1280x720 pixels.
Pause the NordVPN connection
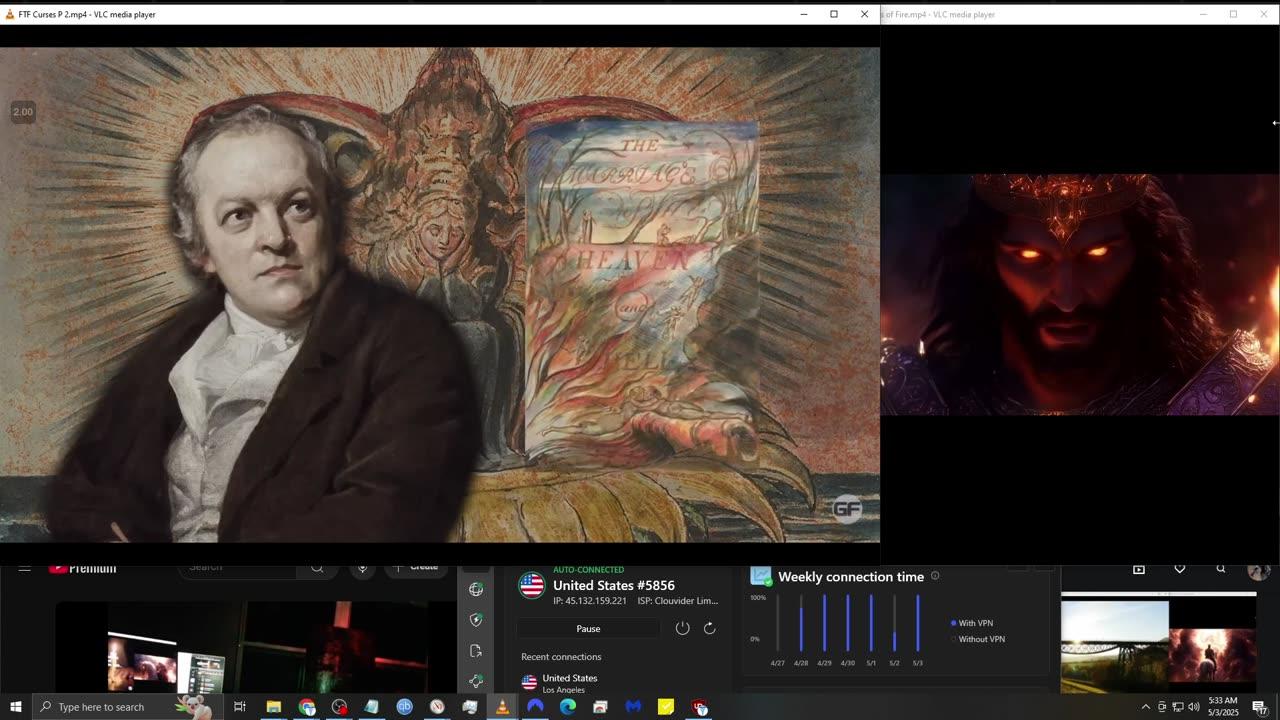588,629
